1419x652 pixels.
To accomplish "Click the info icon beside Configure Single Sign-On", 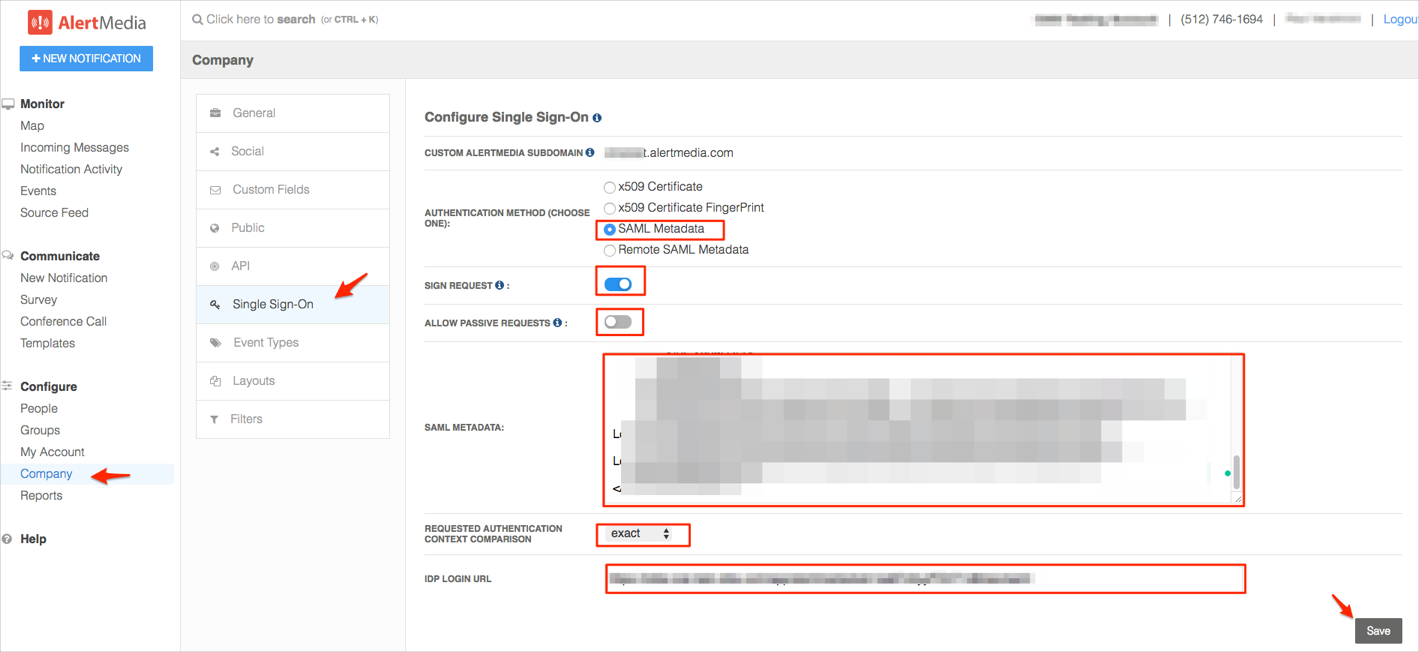I will point(597,118).
